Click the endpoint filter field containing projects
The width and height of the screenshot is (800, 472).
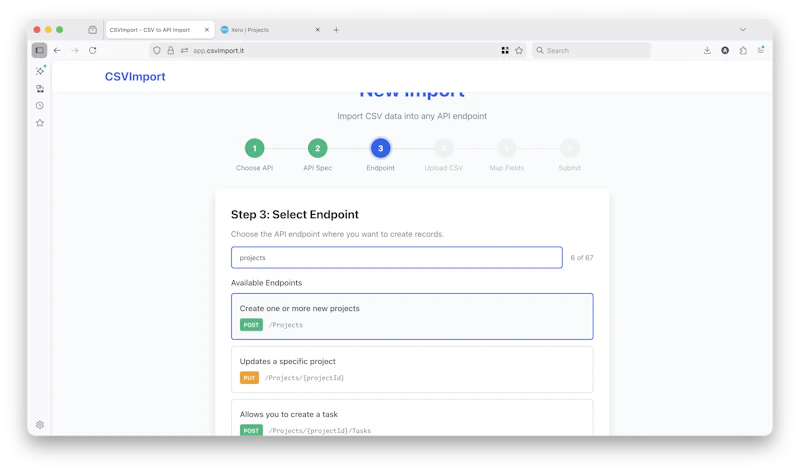396,258
